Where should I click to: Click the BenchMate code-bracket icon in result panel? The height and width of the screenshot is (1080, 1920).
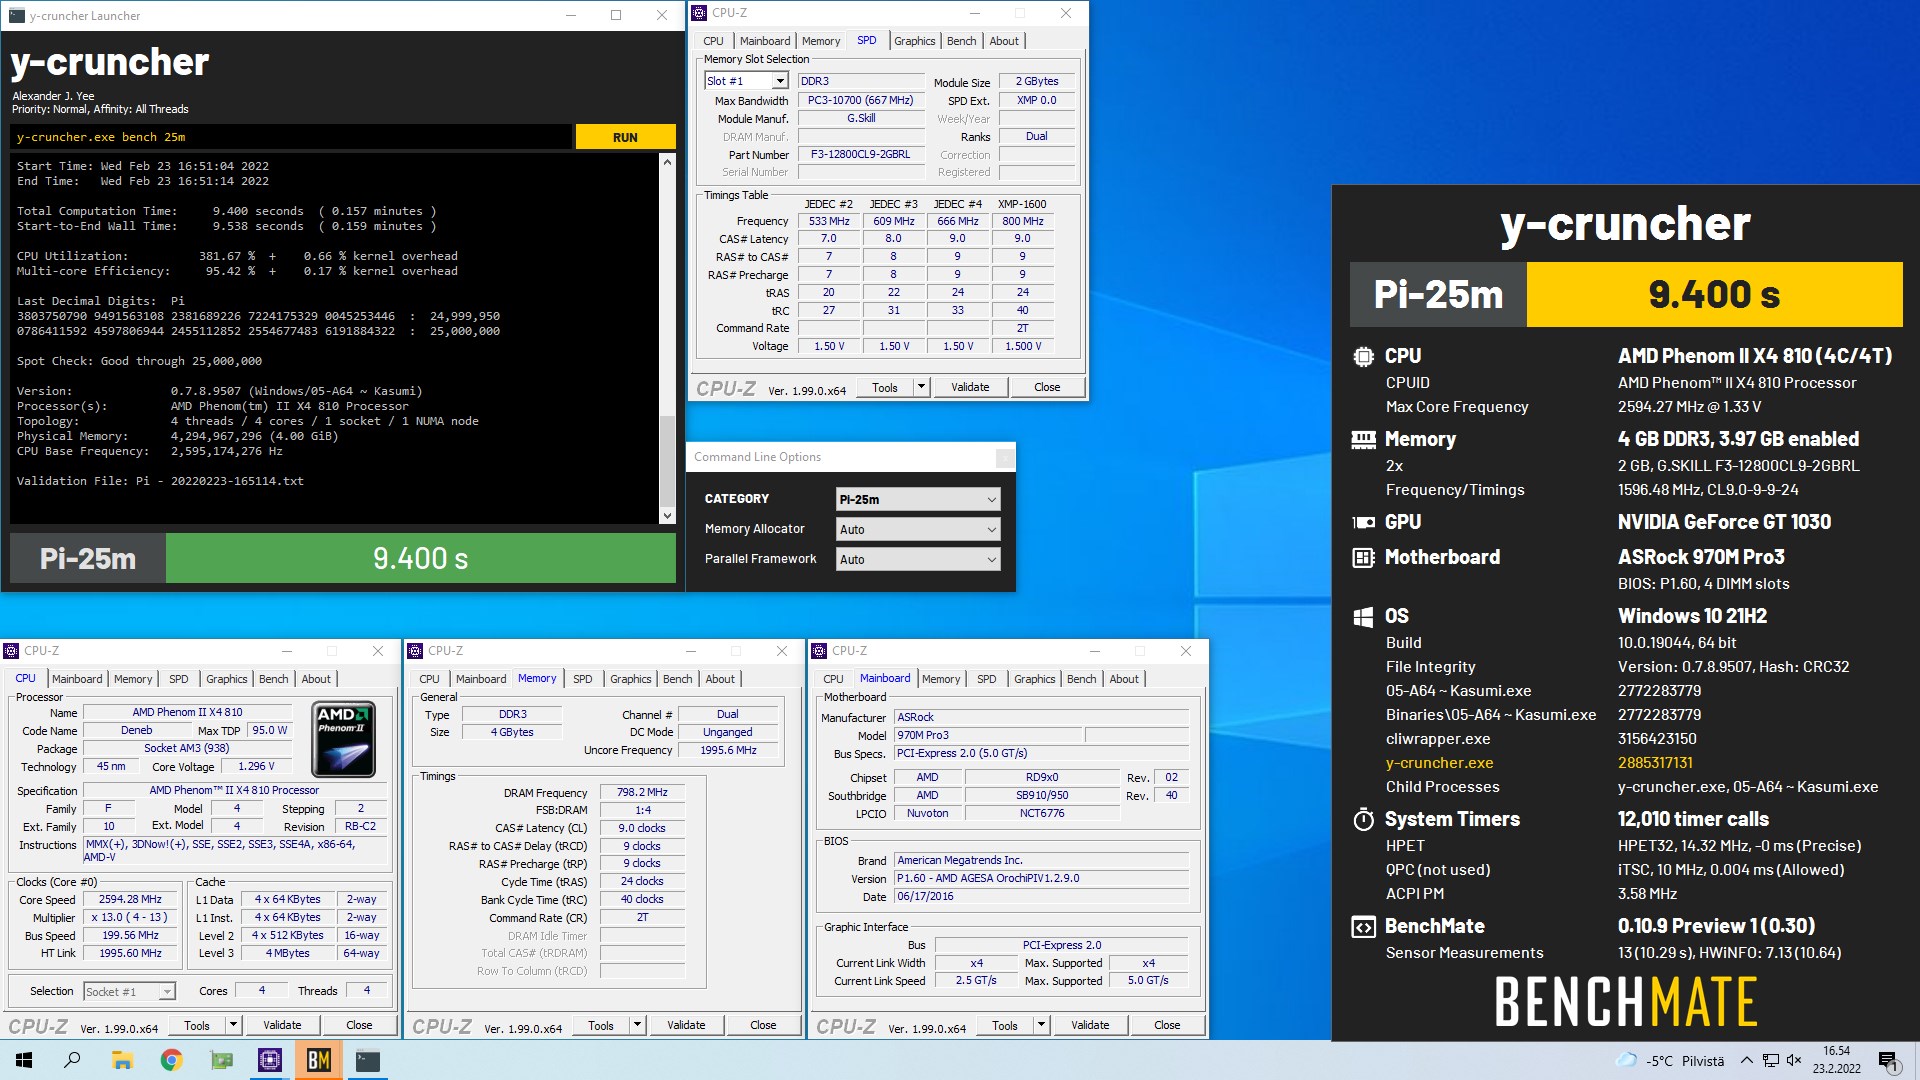click(x=1363, y=927)
